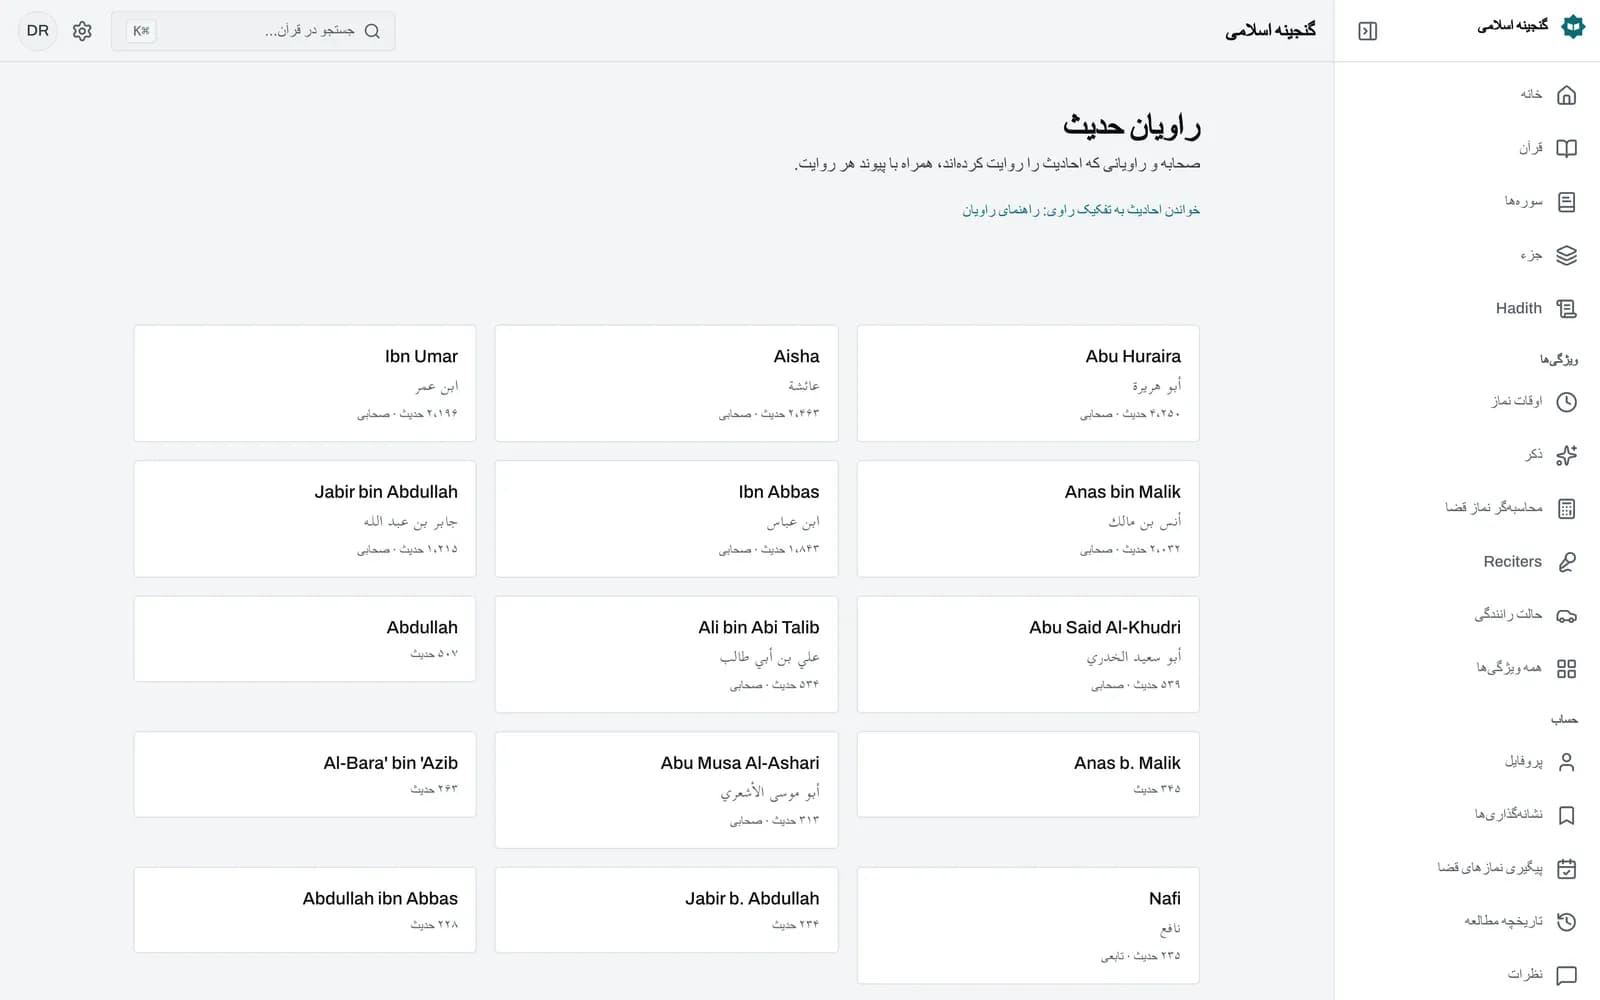Click Reciters label in sidebar

click(1512, 562)
